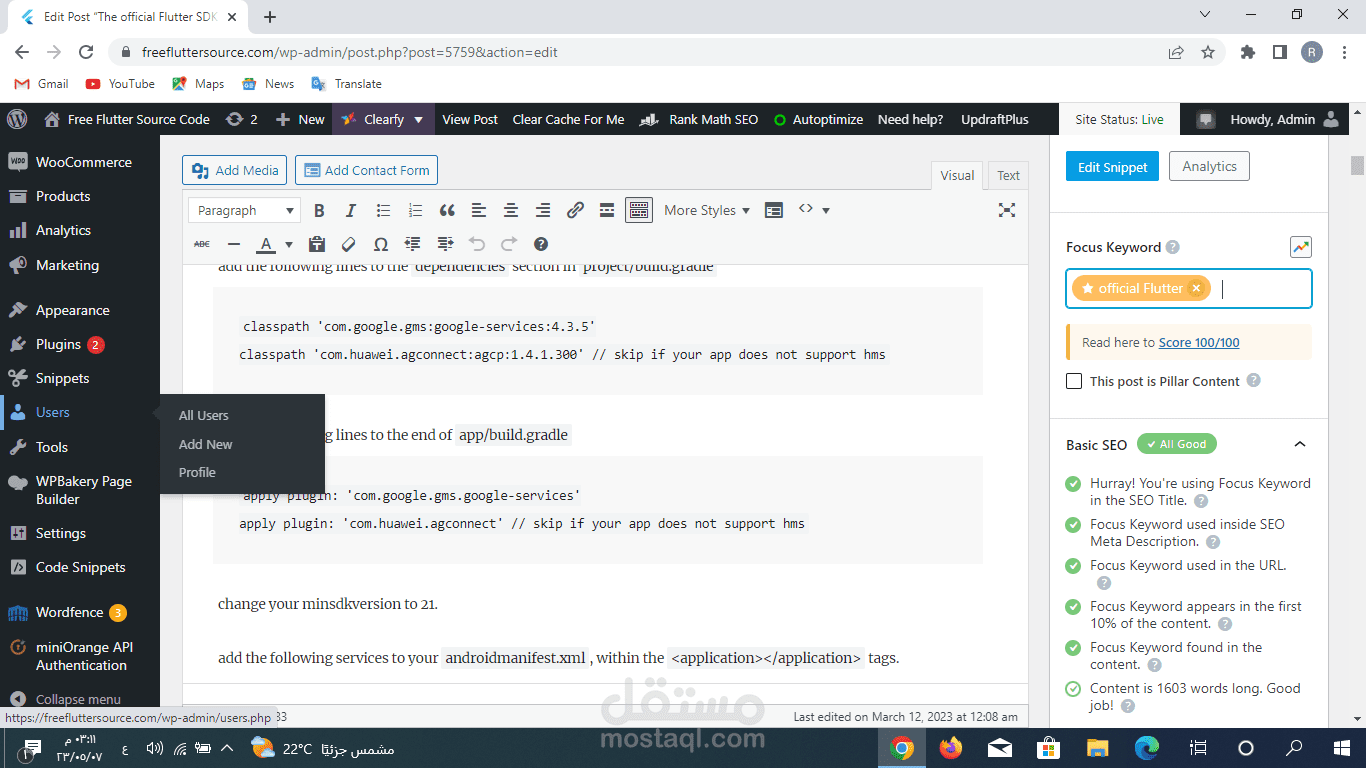The image size is (1366, 768).
Task: Switch to the Text editor tab
Action: click(1008, 175)
